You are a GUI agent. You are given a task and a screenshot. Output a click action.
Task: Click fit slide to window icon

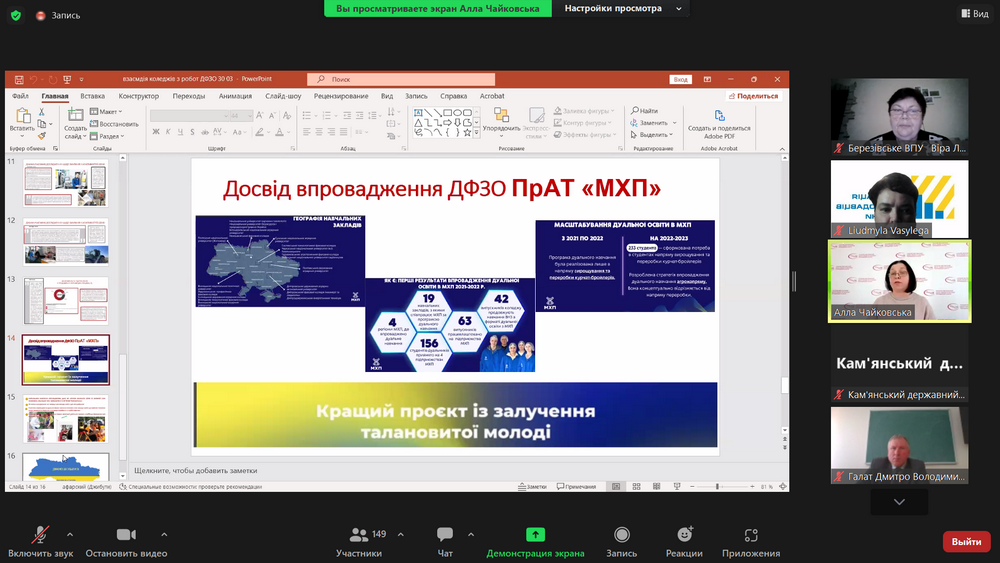click(x=783, y=486)
